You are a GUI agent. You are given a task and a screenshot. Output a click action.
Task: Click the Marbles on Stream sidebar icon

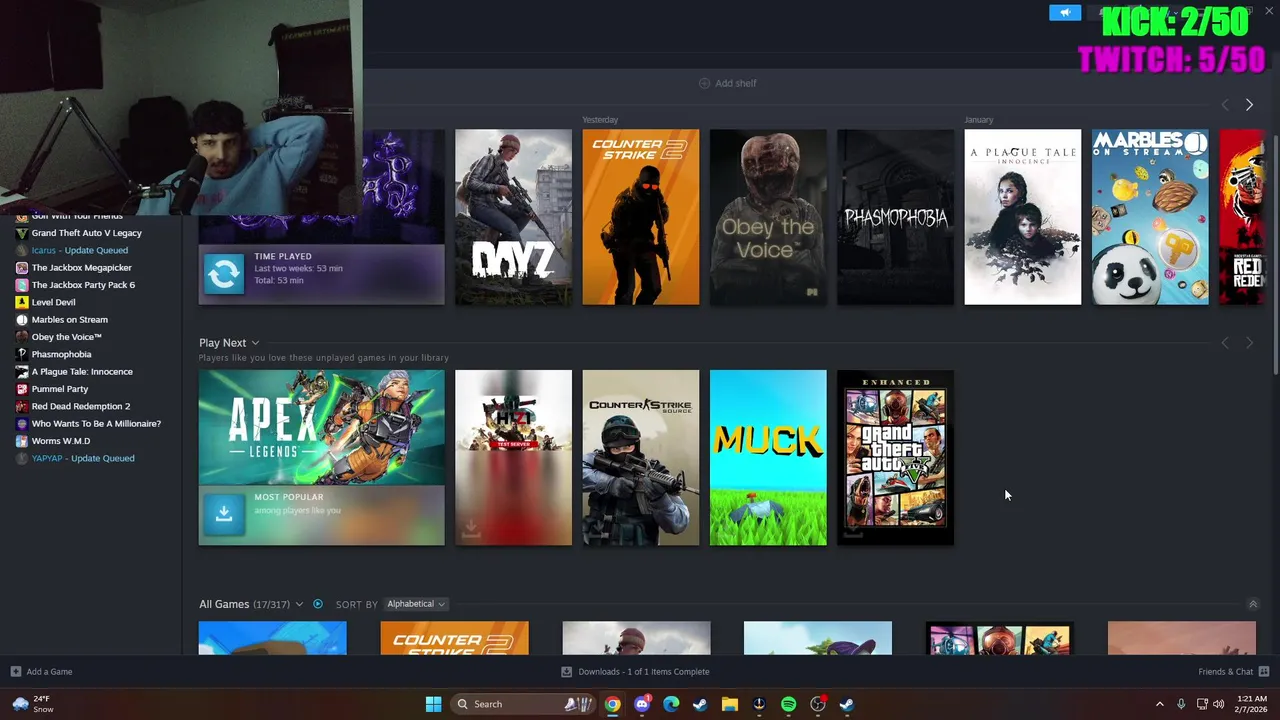pyautogui.click(x=22, y=320)
